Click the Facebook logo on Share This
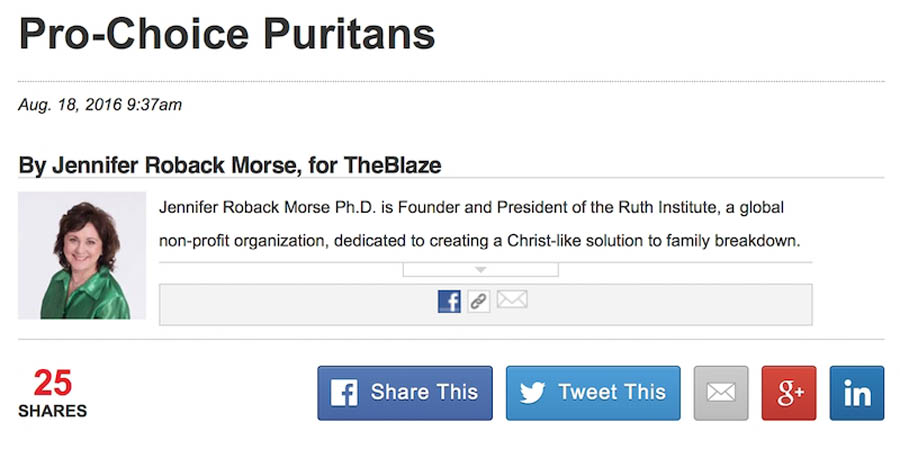The image size is (900, 449). coord(344,393)
